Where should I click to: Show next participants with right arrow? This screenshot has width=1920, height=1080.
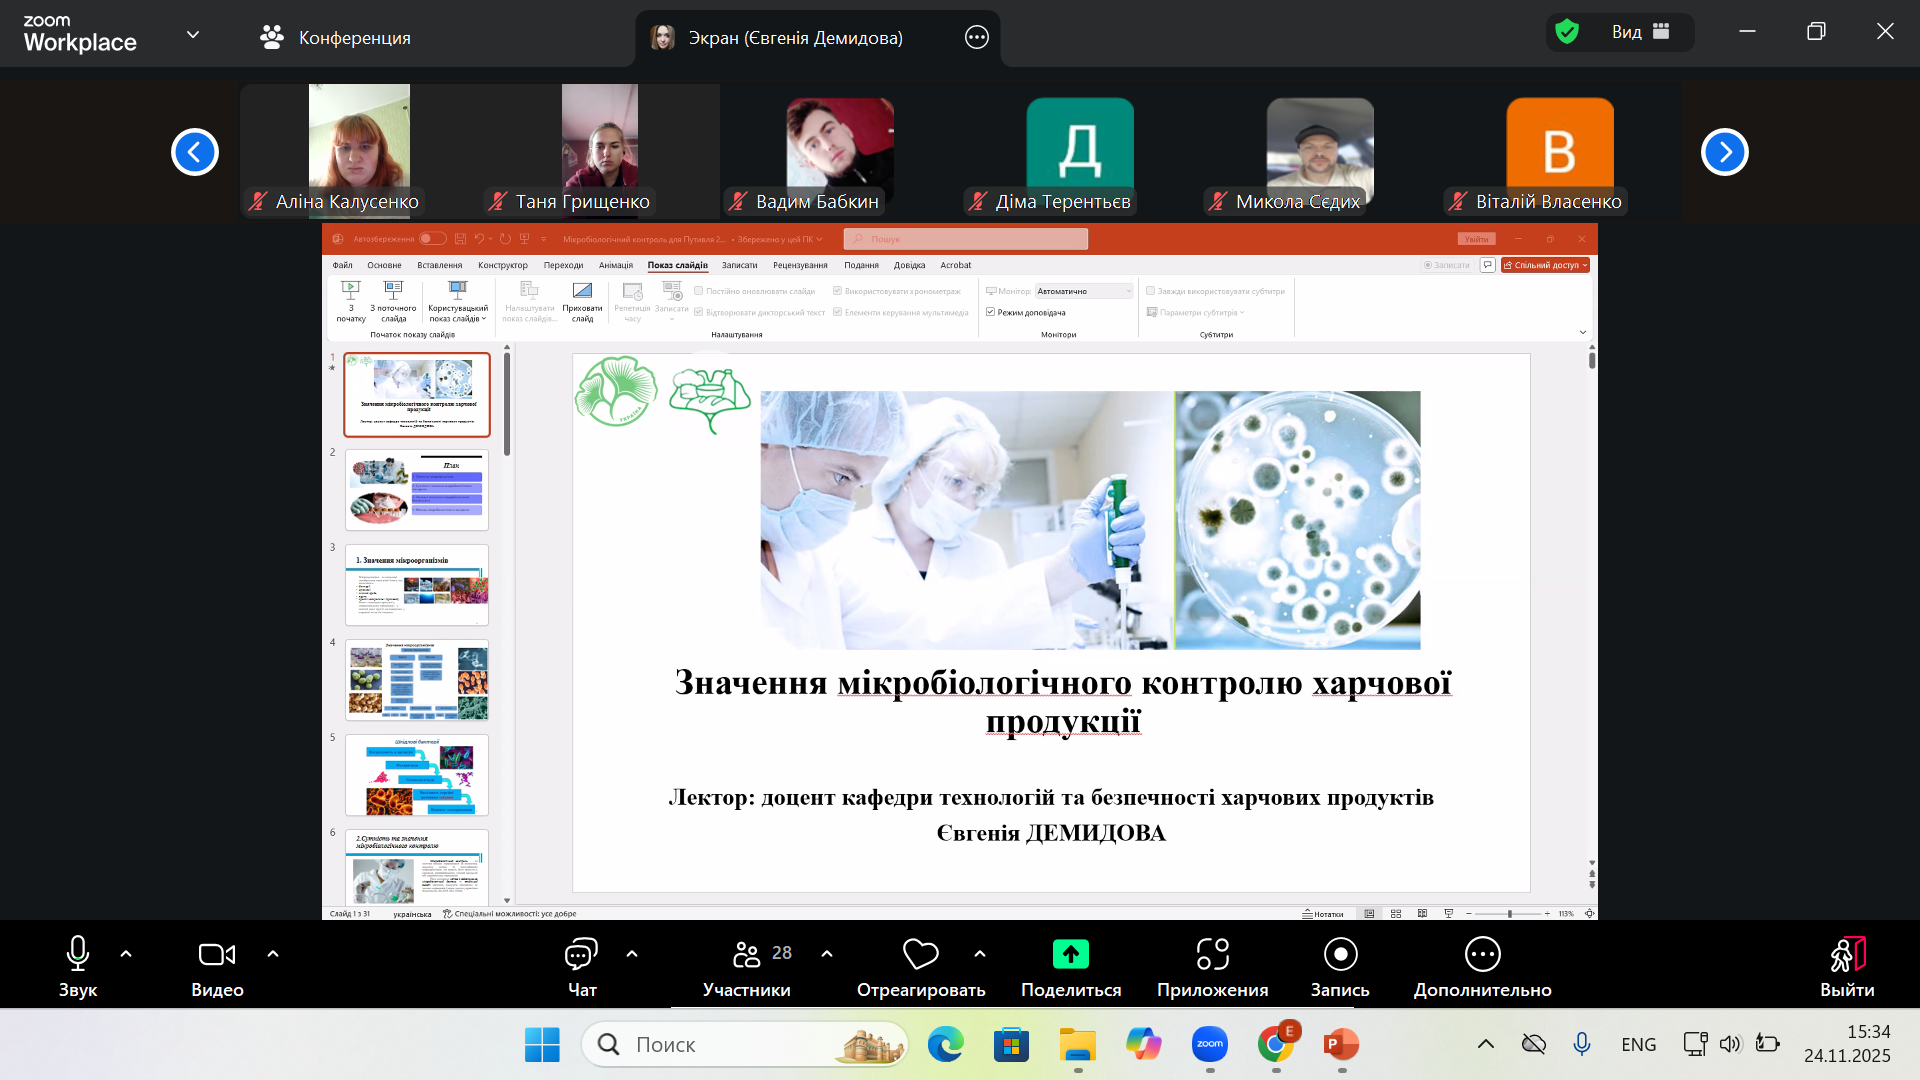click(1724, 152)
